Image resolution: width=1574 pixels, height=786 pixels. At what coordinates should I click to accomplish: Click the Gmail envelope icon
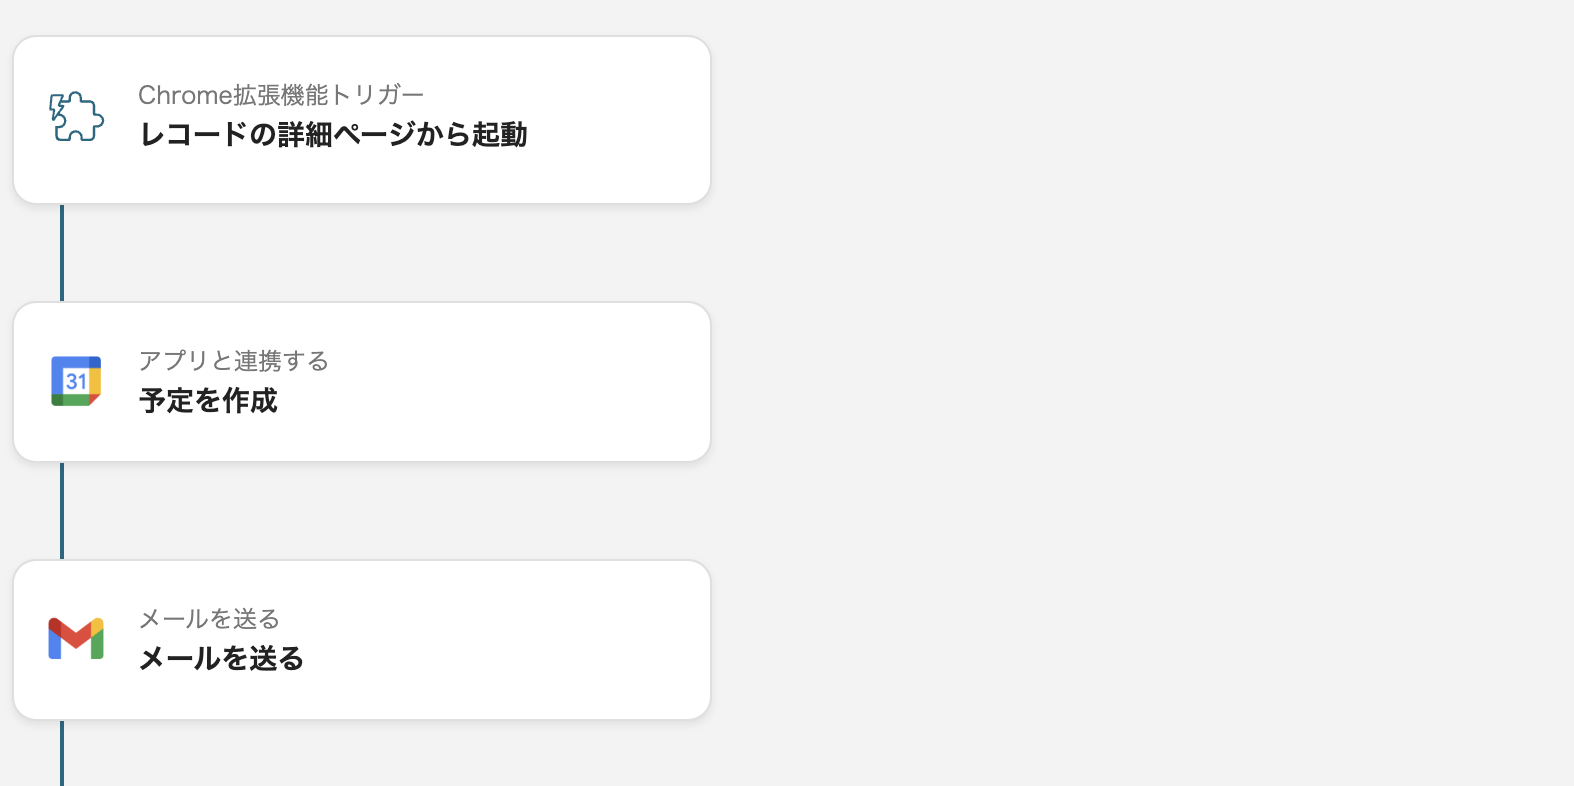(76, 639)
